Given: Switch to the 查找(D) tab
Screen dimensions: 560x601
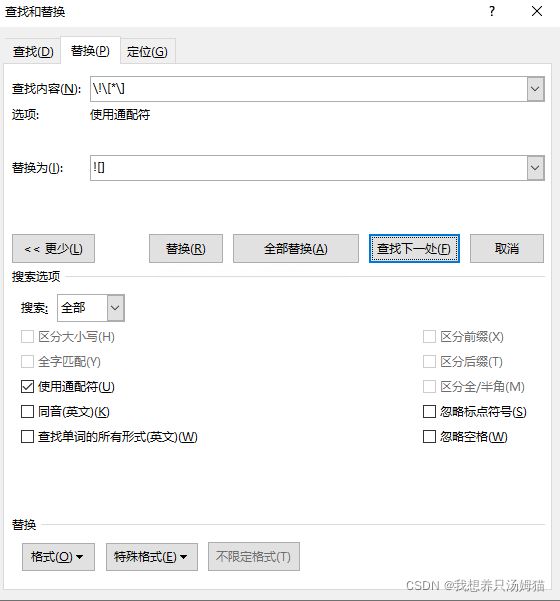Looking at the screenshot, I should 33,51.
